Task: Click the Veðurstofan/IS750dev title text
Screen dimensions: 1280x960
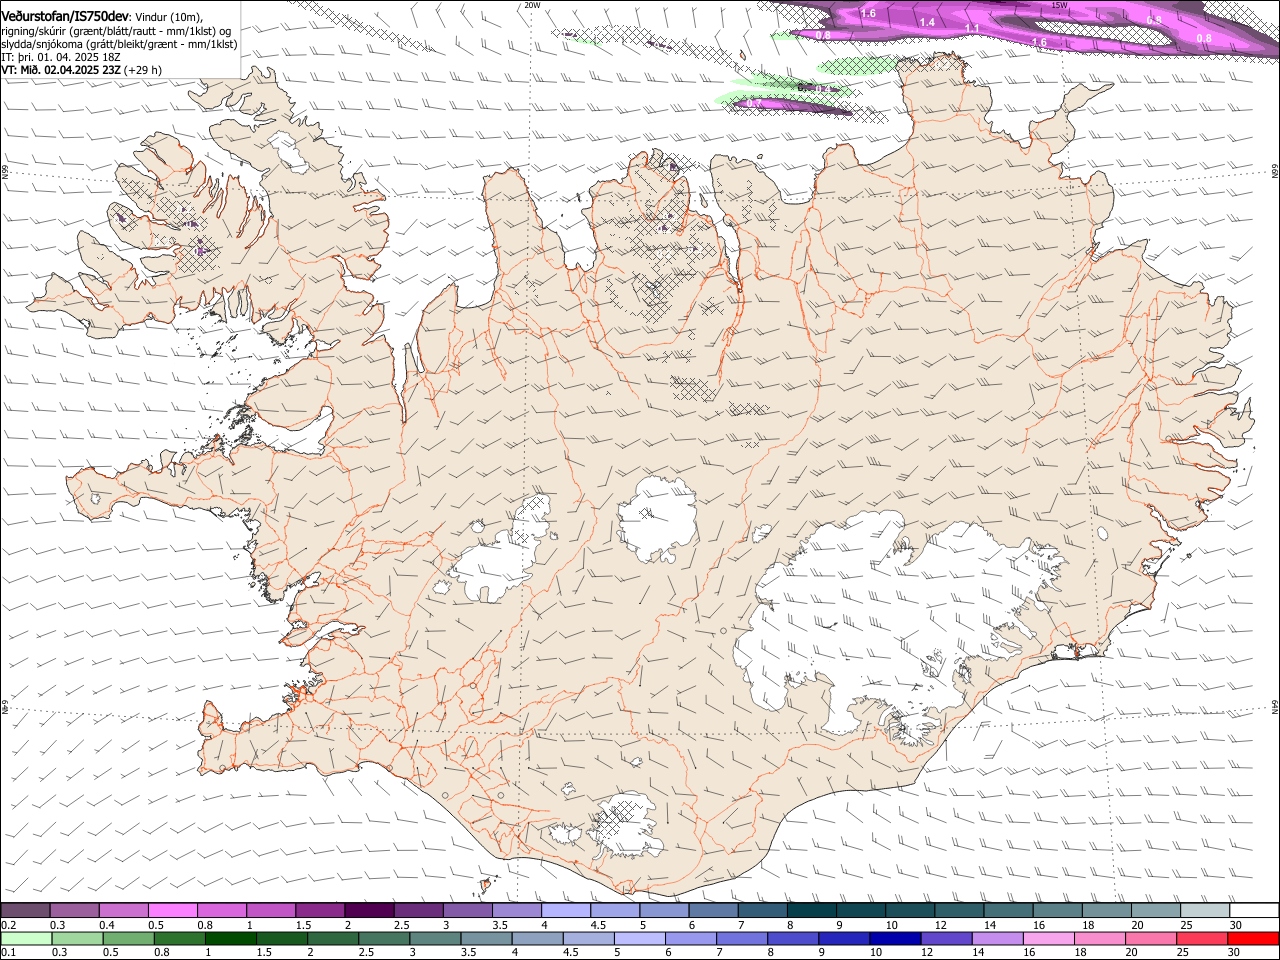Action: coord(65,17)
